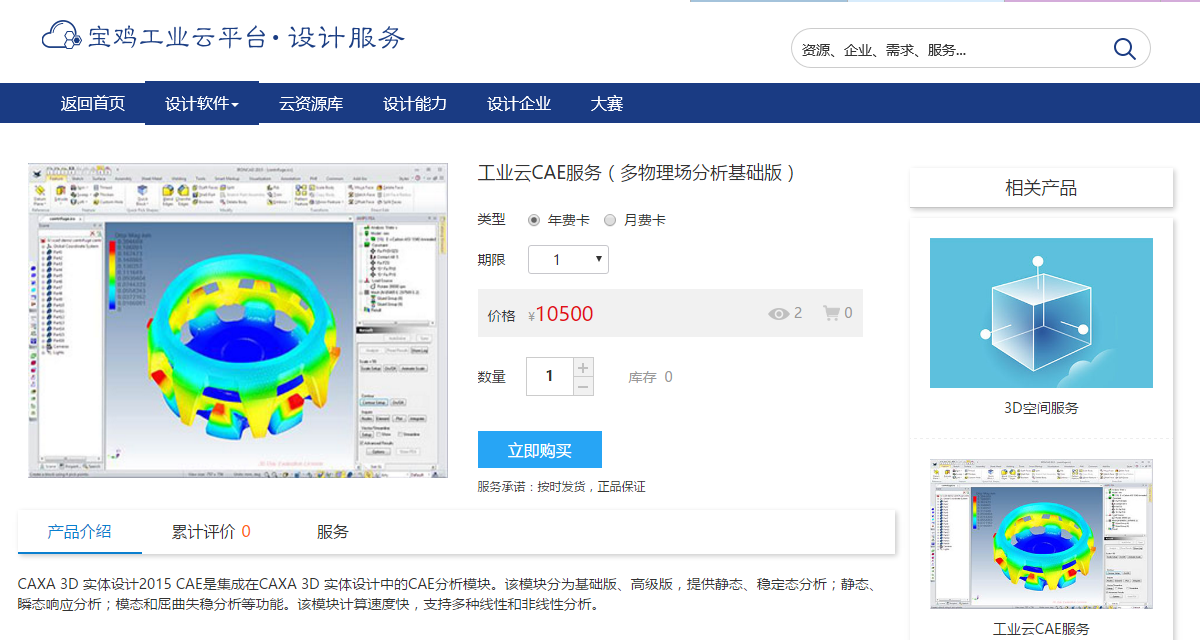Viewport: 1200px width, 640px height.
Task: Click 库存 0 stock text
Action: click(x=650, y=377)
